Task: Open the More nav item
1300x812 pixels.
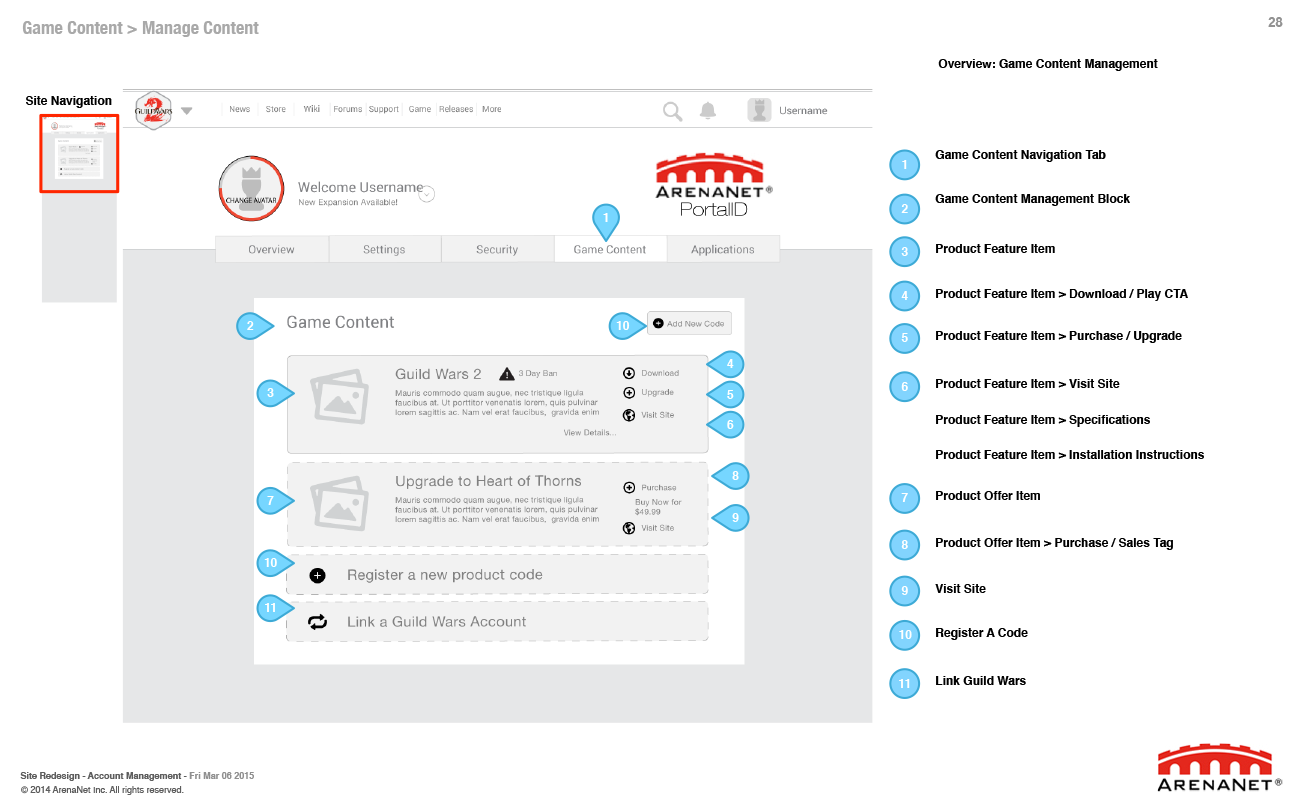Action: pos(492,109)
